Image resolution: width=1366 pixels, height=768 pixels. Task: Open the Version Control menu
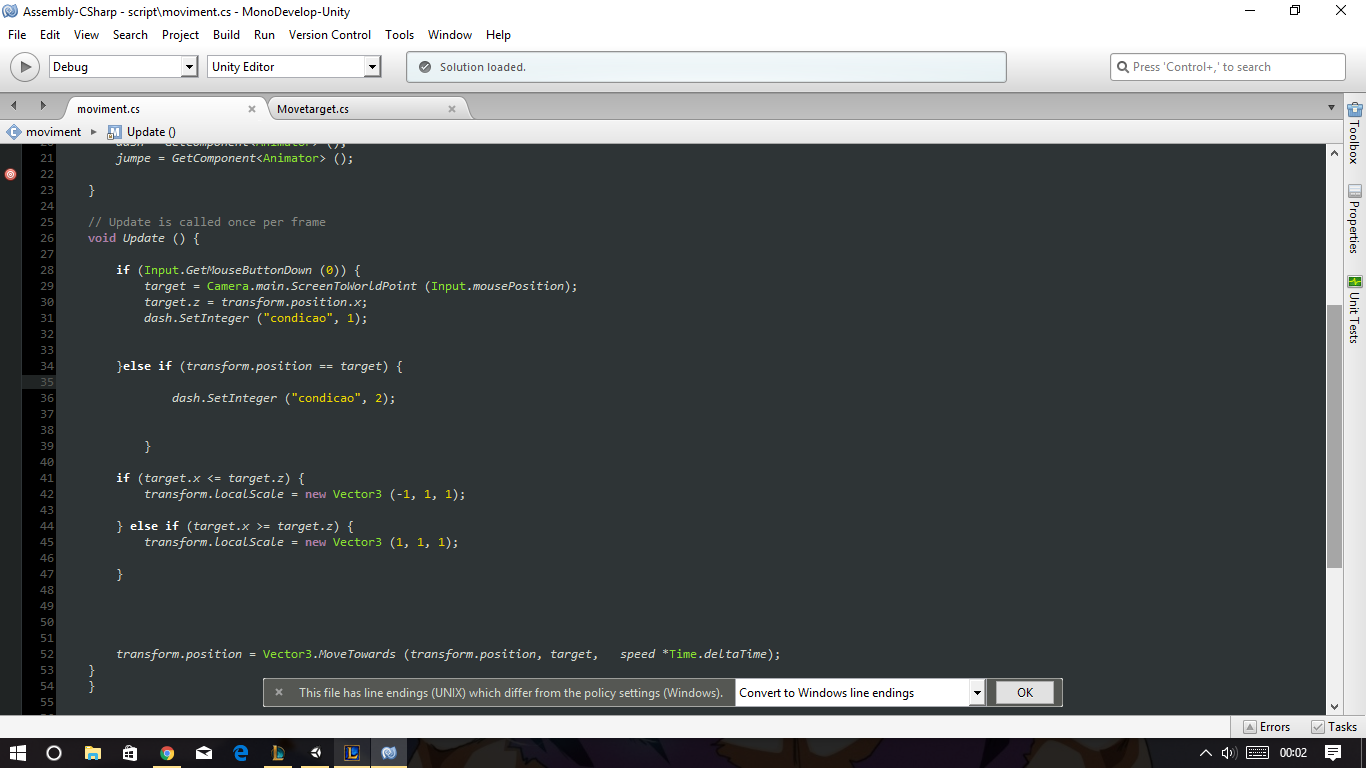(x=329, y=35)
